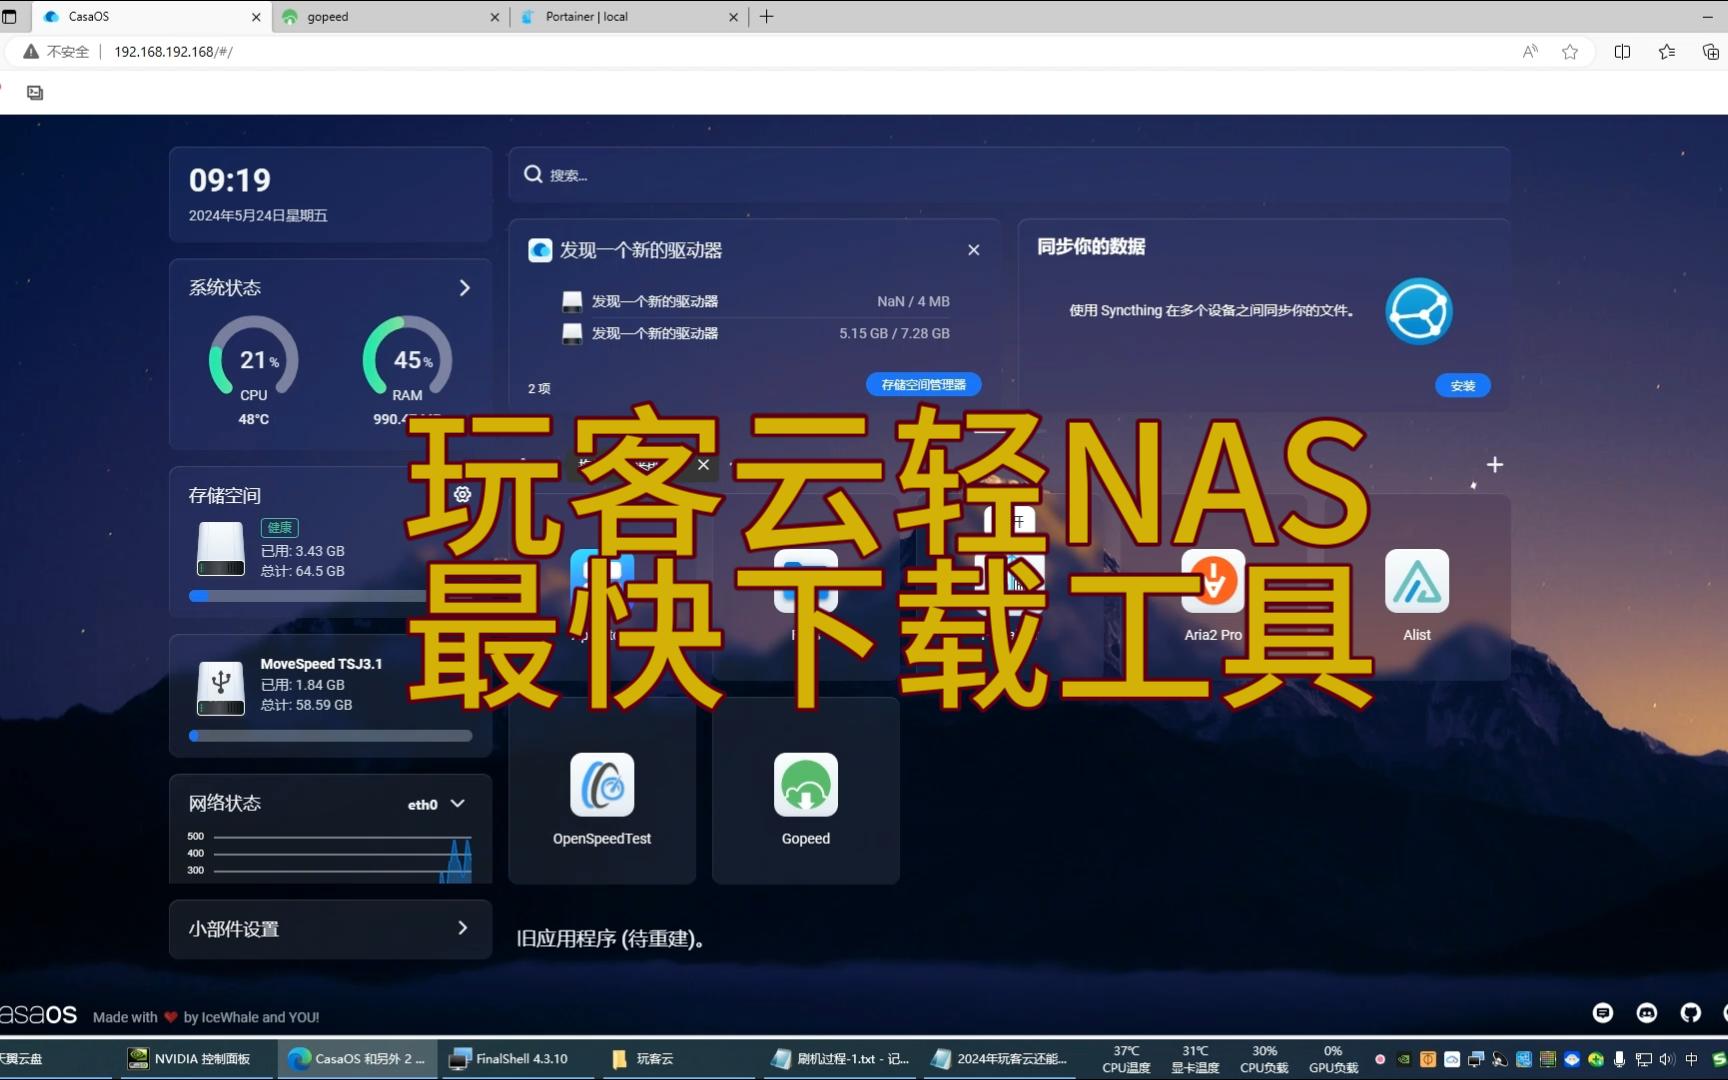Switch to the CasaOS browser tab
This screenshot has height=1080, width=1728.
coord(152,17)
